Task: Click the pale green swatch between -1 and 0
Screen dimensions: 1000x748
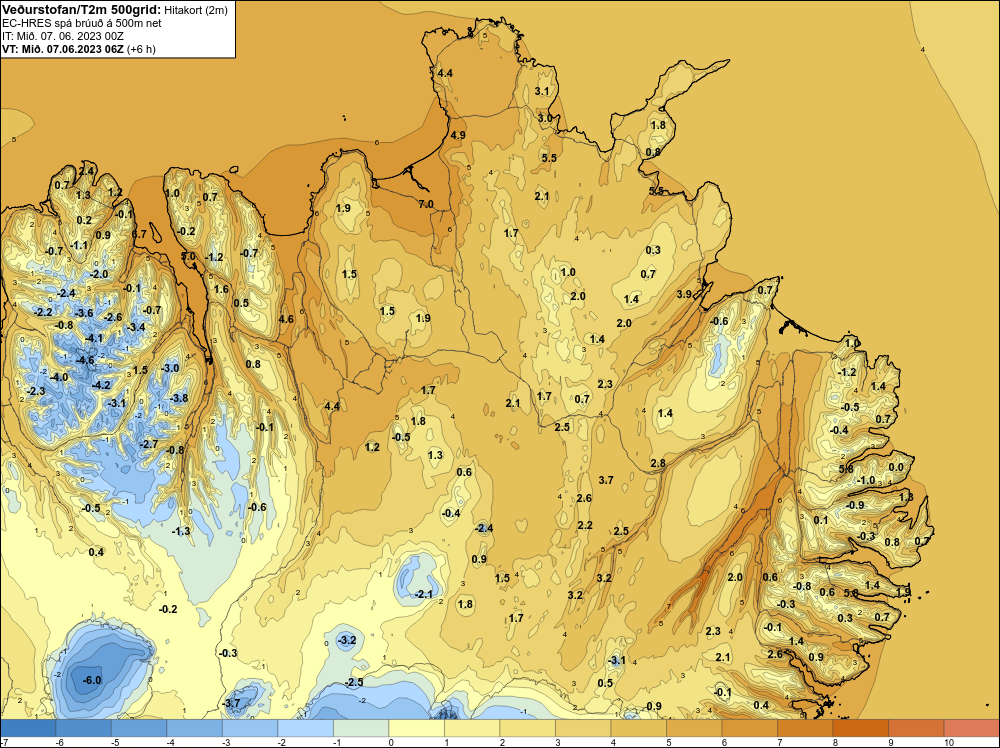Action: [x=361, y=728]
